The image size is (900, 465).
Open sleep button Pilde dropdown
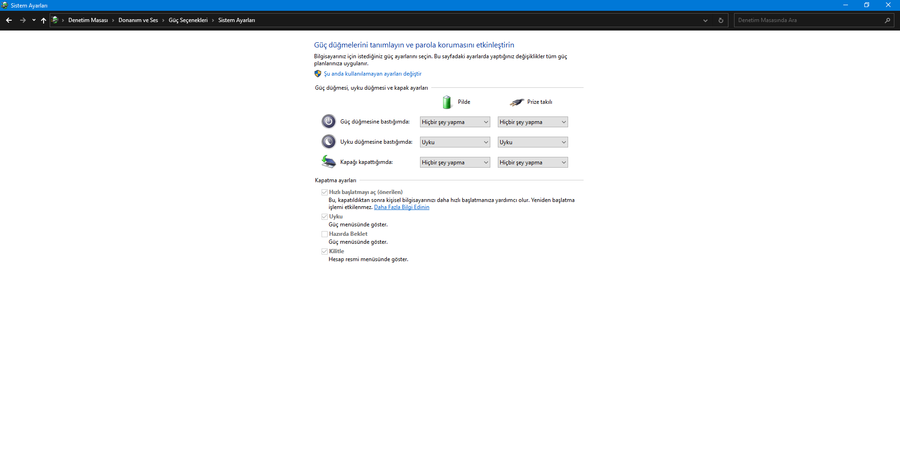pyautogui.click(x=455, y=142)
